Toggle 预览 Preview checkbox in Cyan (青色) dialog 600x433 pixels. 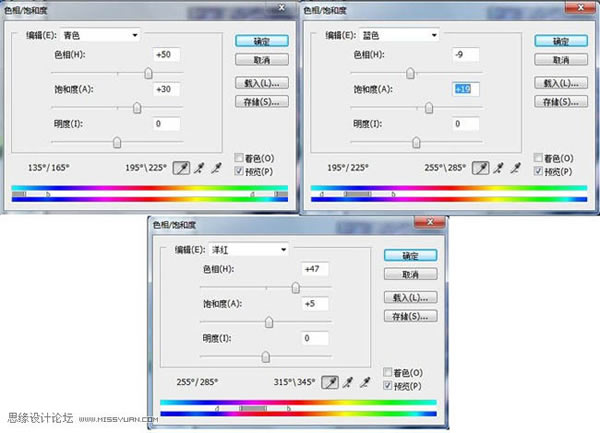coord(239,171)
